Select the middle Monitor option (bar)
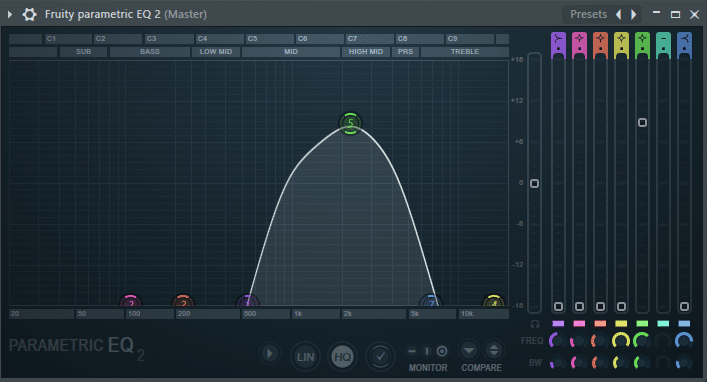 coord(427,351)
